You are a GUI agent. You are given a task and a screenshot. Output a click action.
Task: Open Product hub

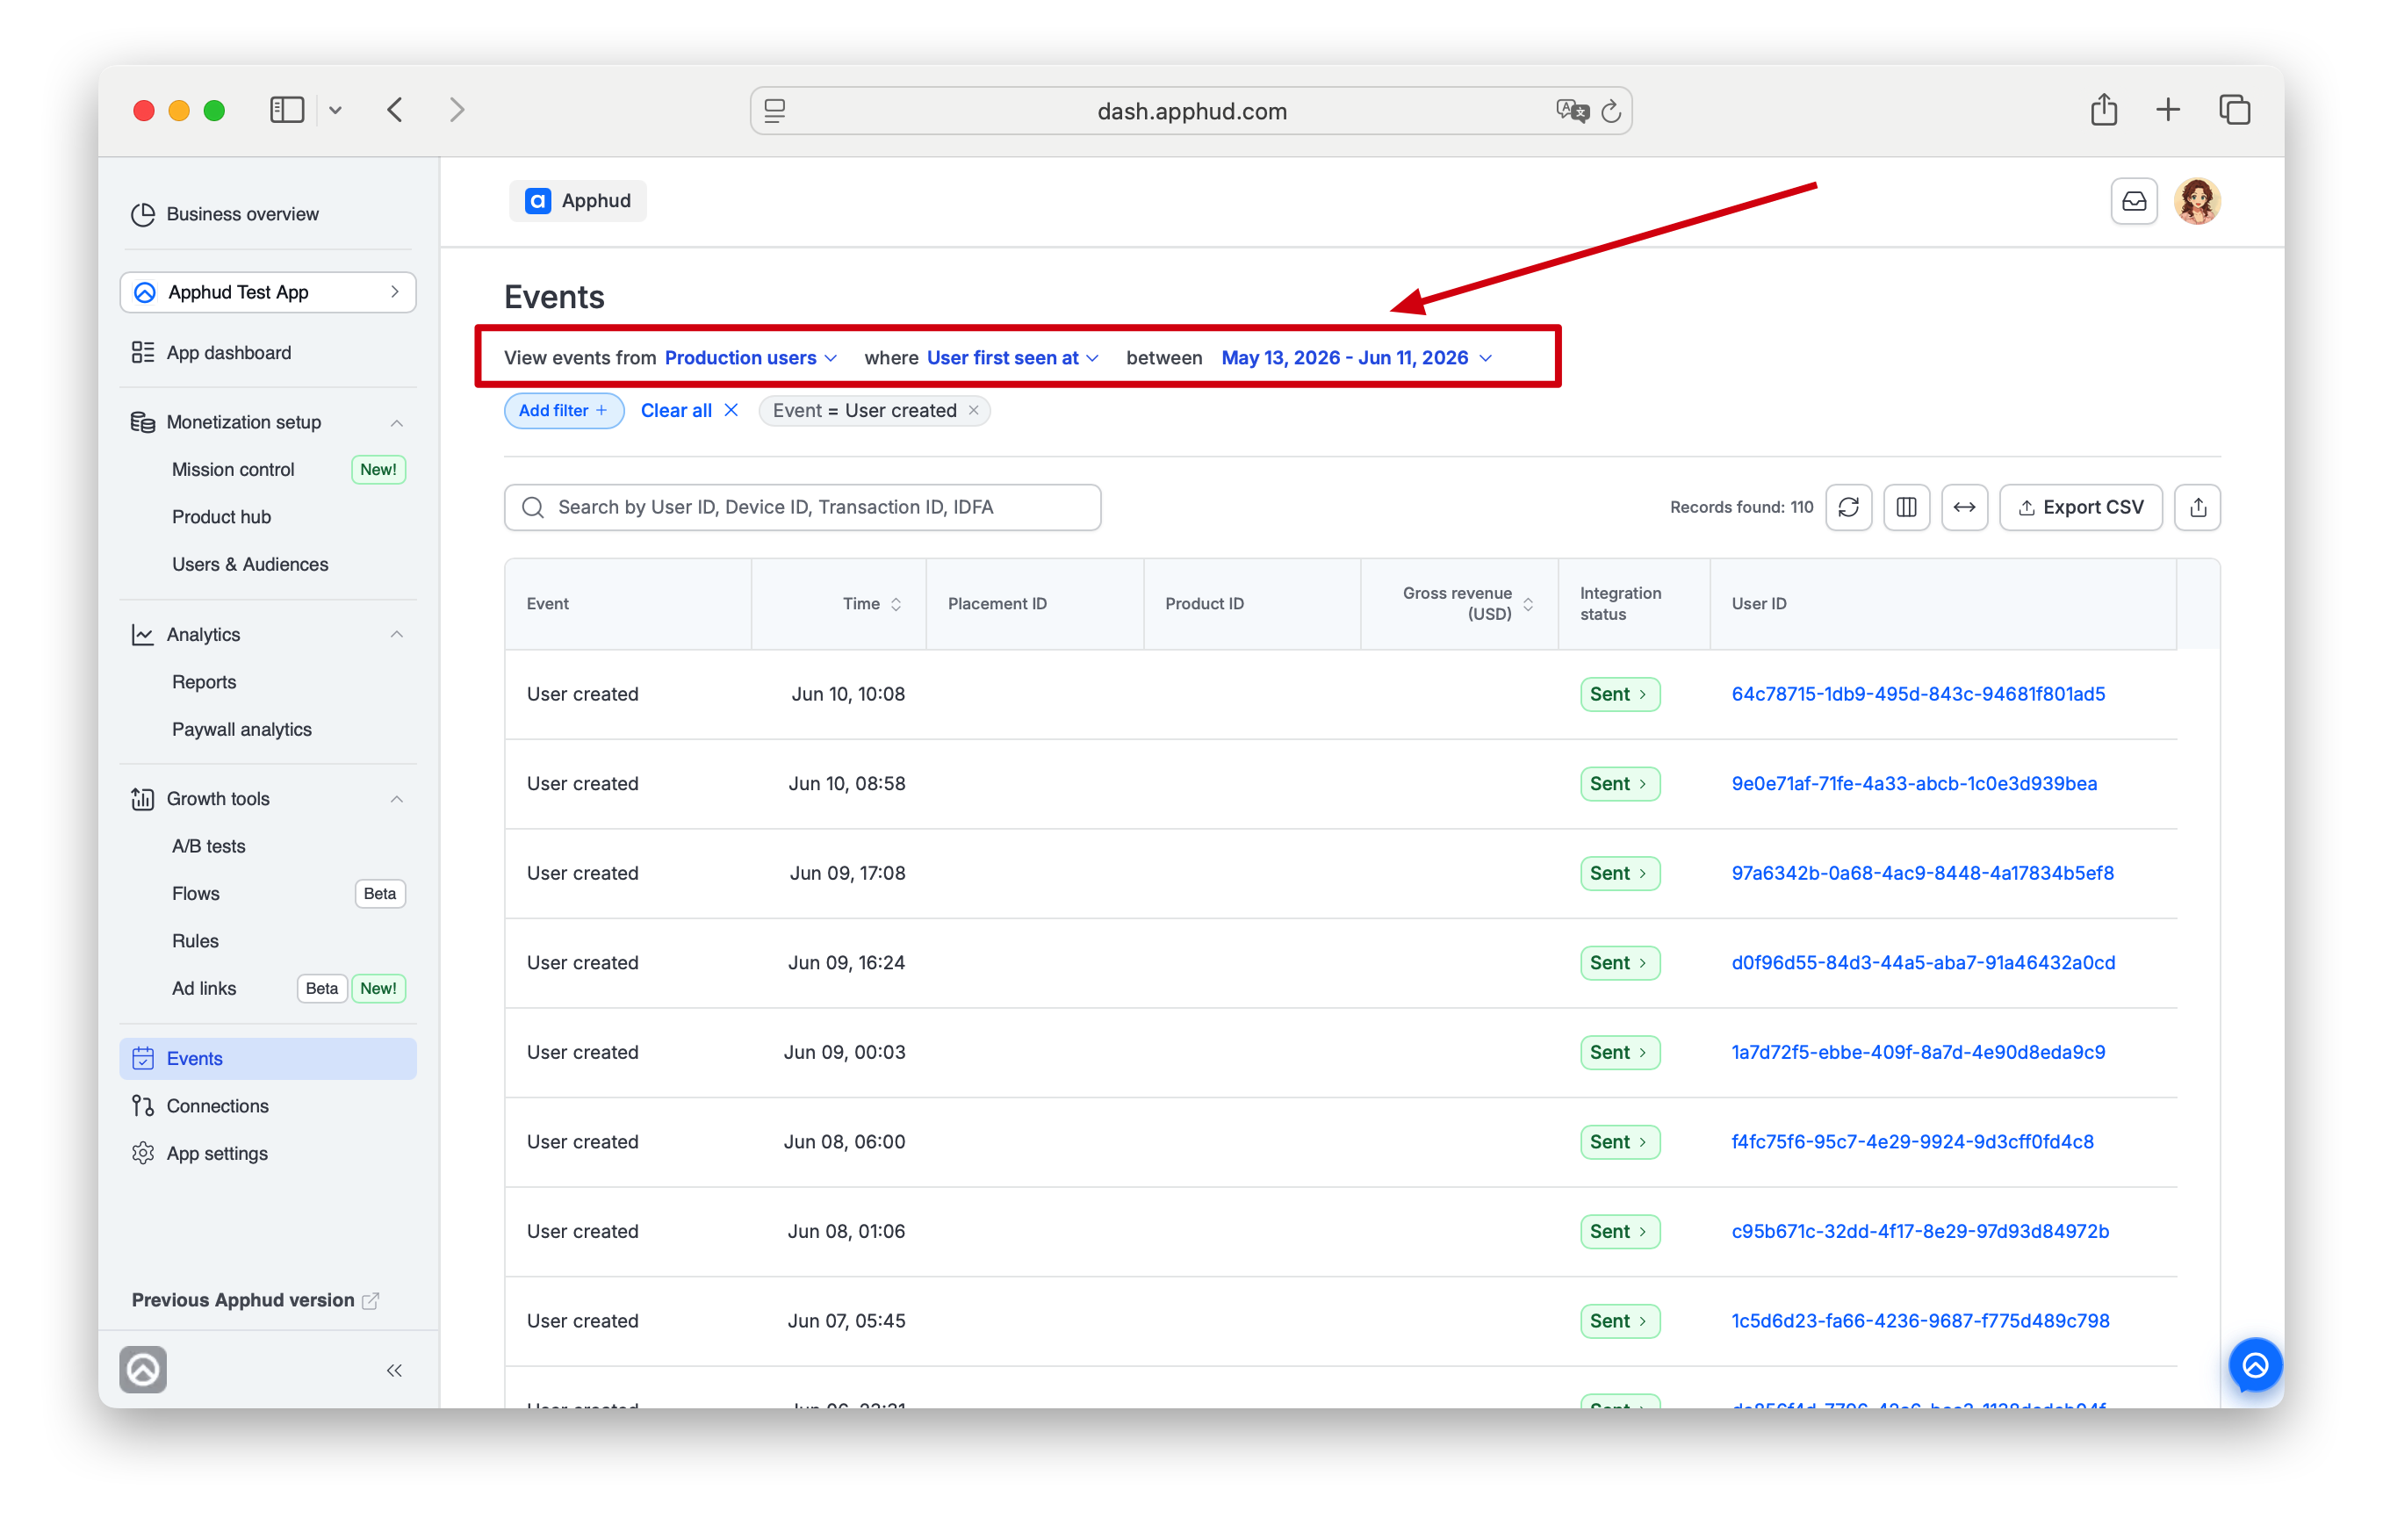click(221, 516)
